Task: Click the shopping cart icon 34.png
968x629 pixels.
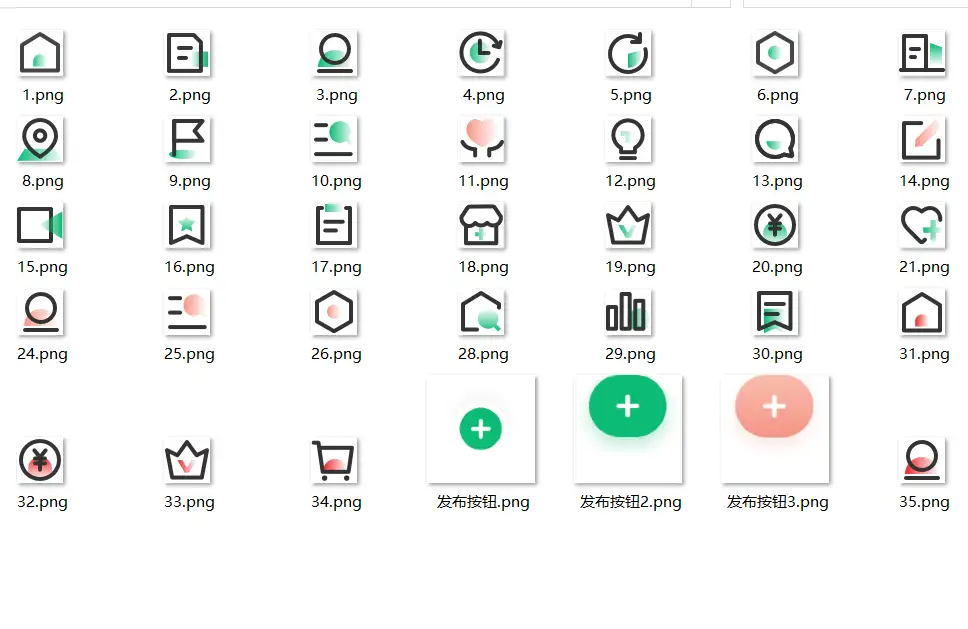Action: click(334, 460)
